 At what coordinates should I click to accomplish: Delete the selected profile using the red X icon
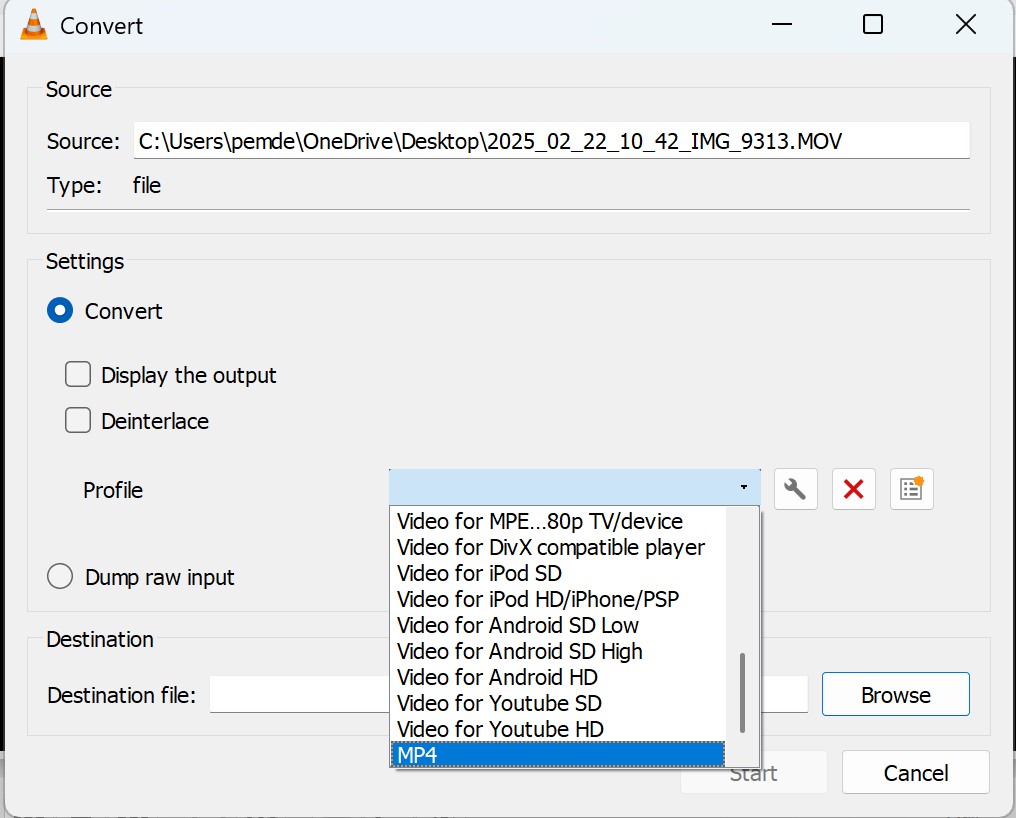click(853, 489)
